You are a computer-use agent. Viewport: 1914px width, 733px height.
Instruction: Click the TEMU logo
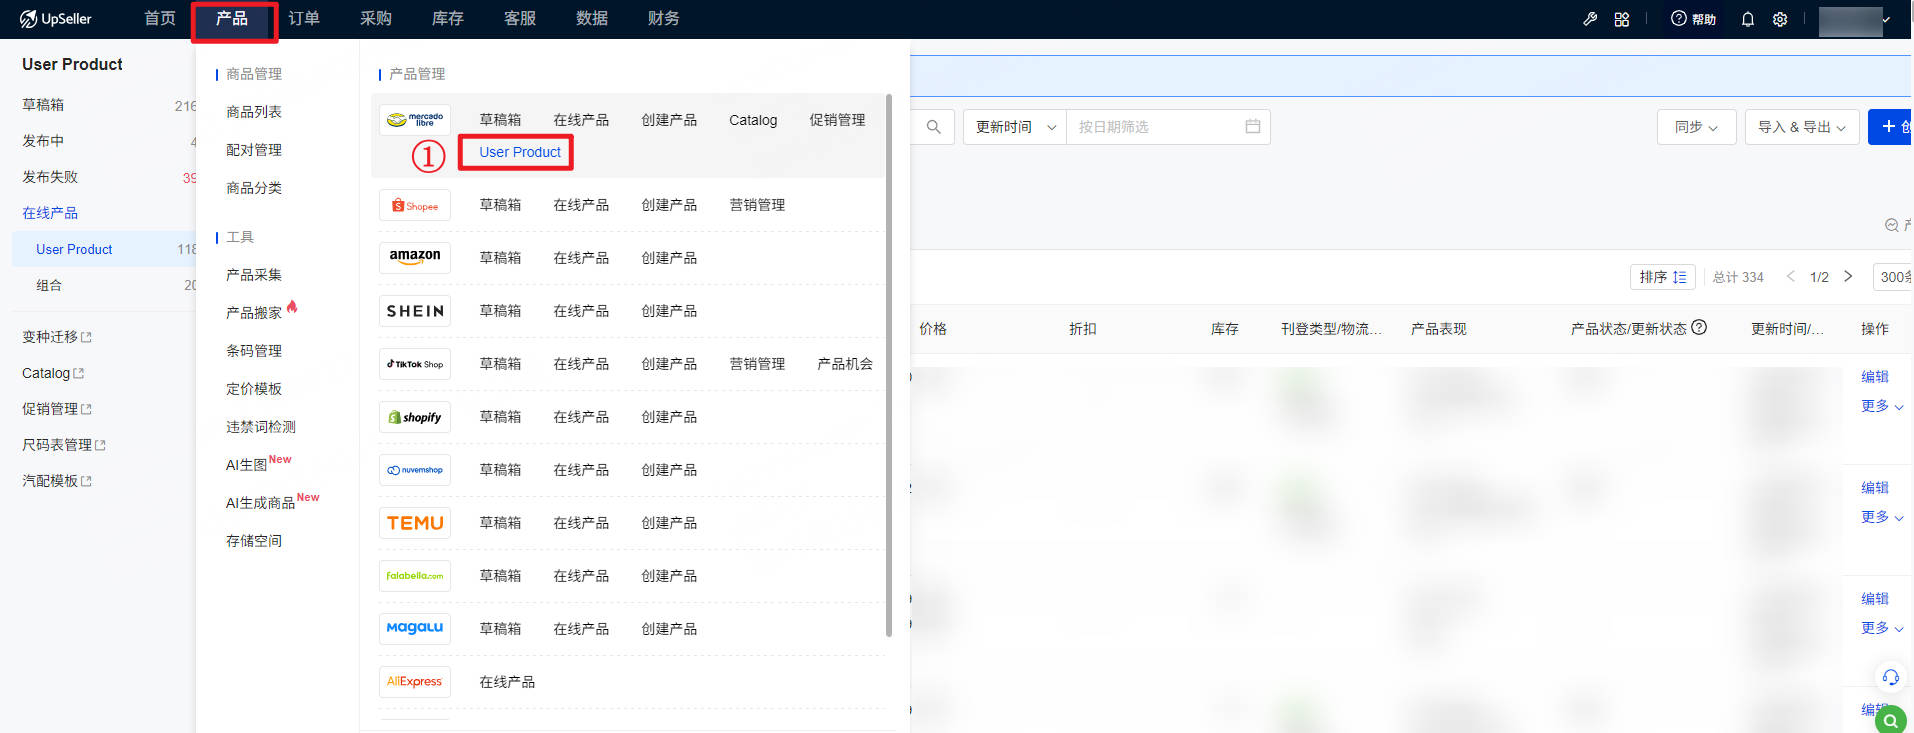tap(415, 523)
